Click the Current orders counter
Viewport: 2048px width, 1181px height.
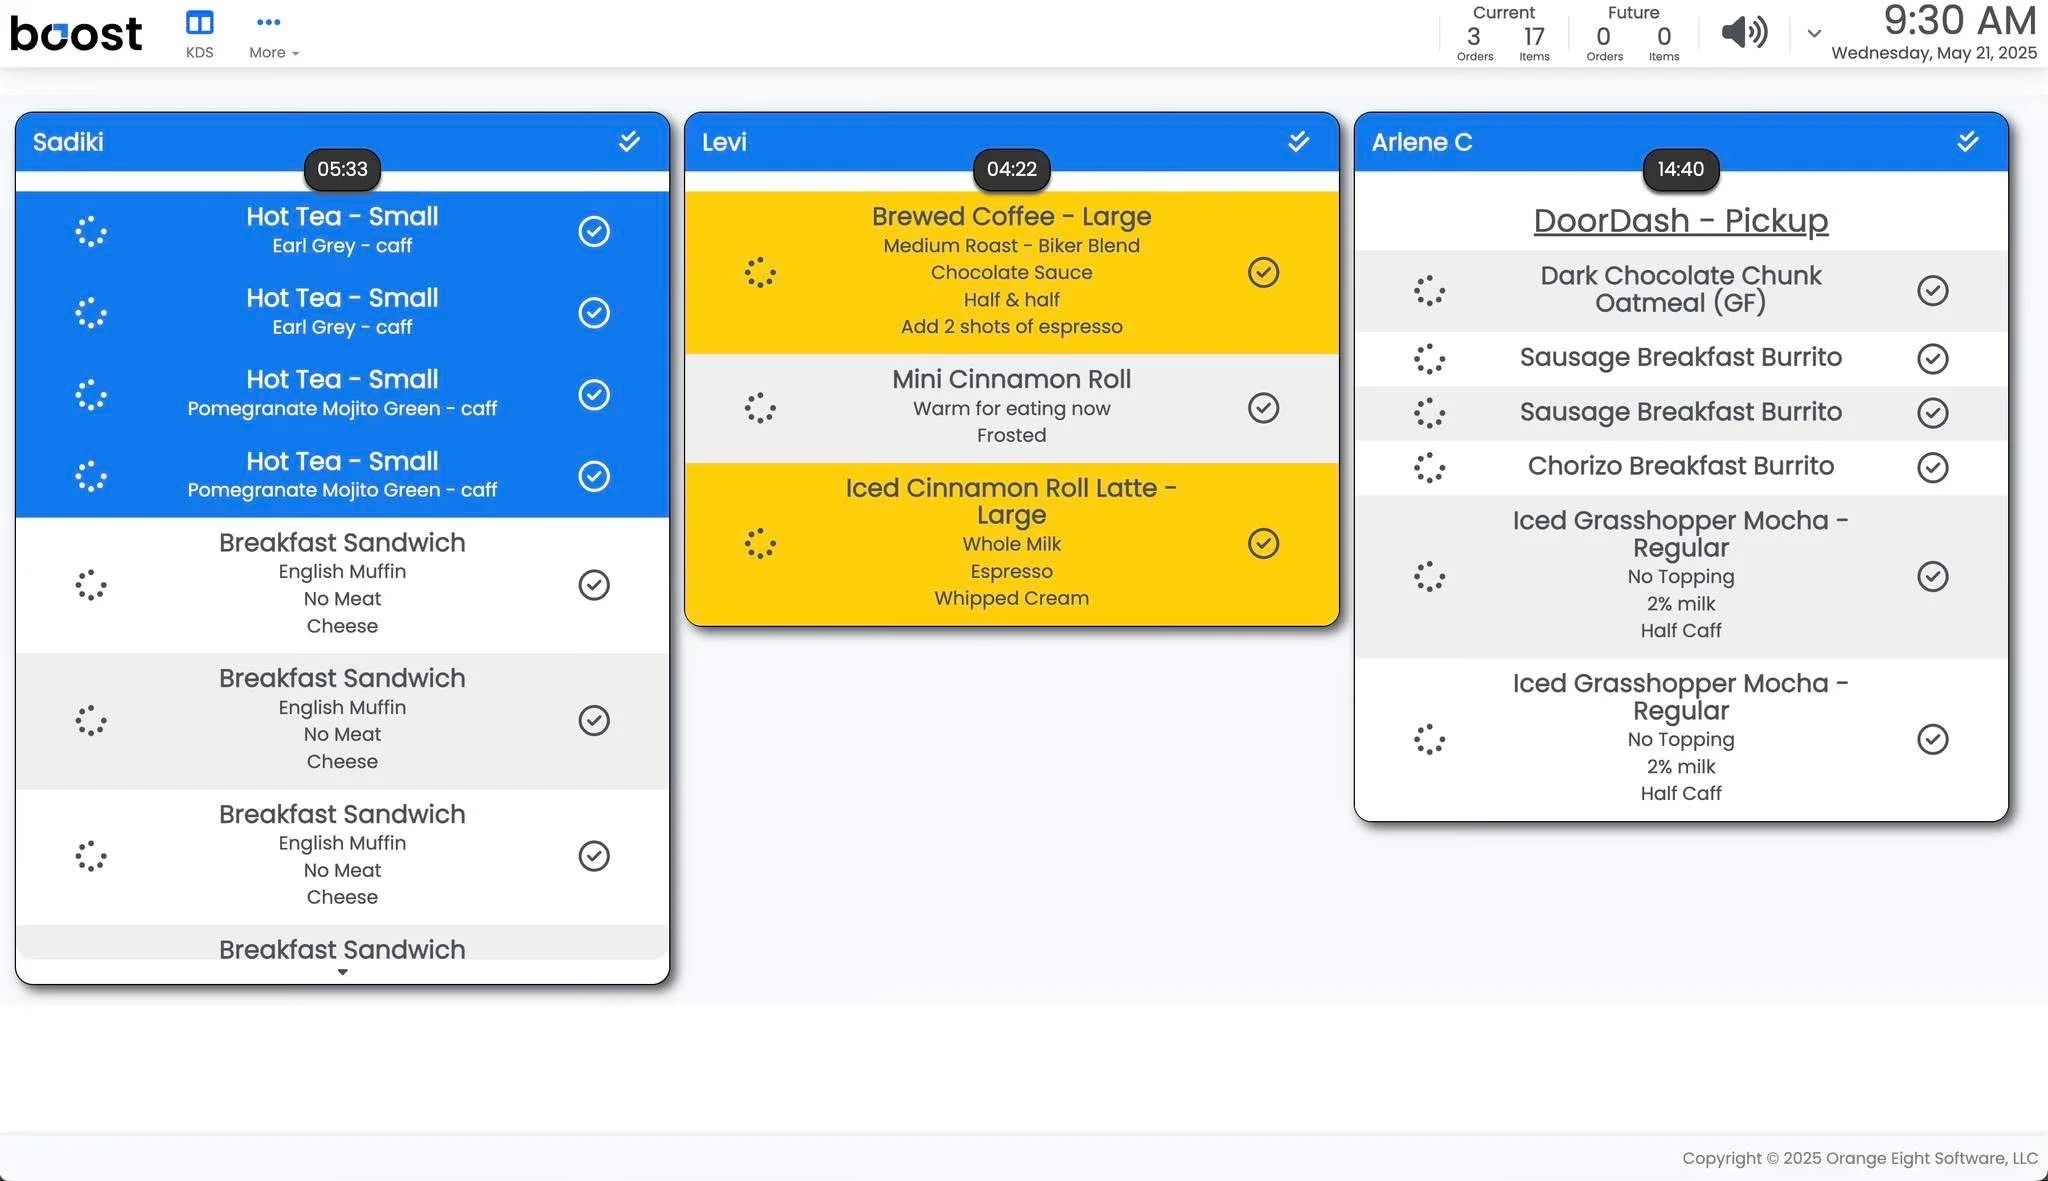1474,40
